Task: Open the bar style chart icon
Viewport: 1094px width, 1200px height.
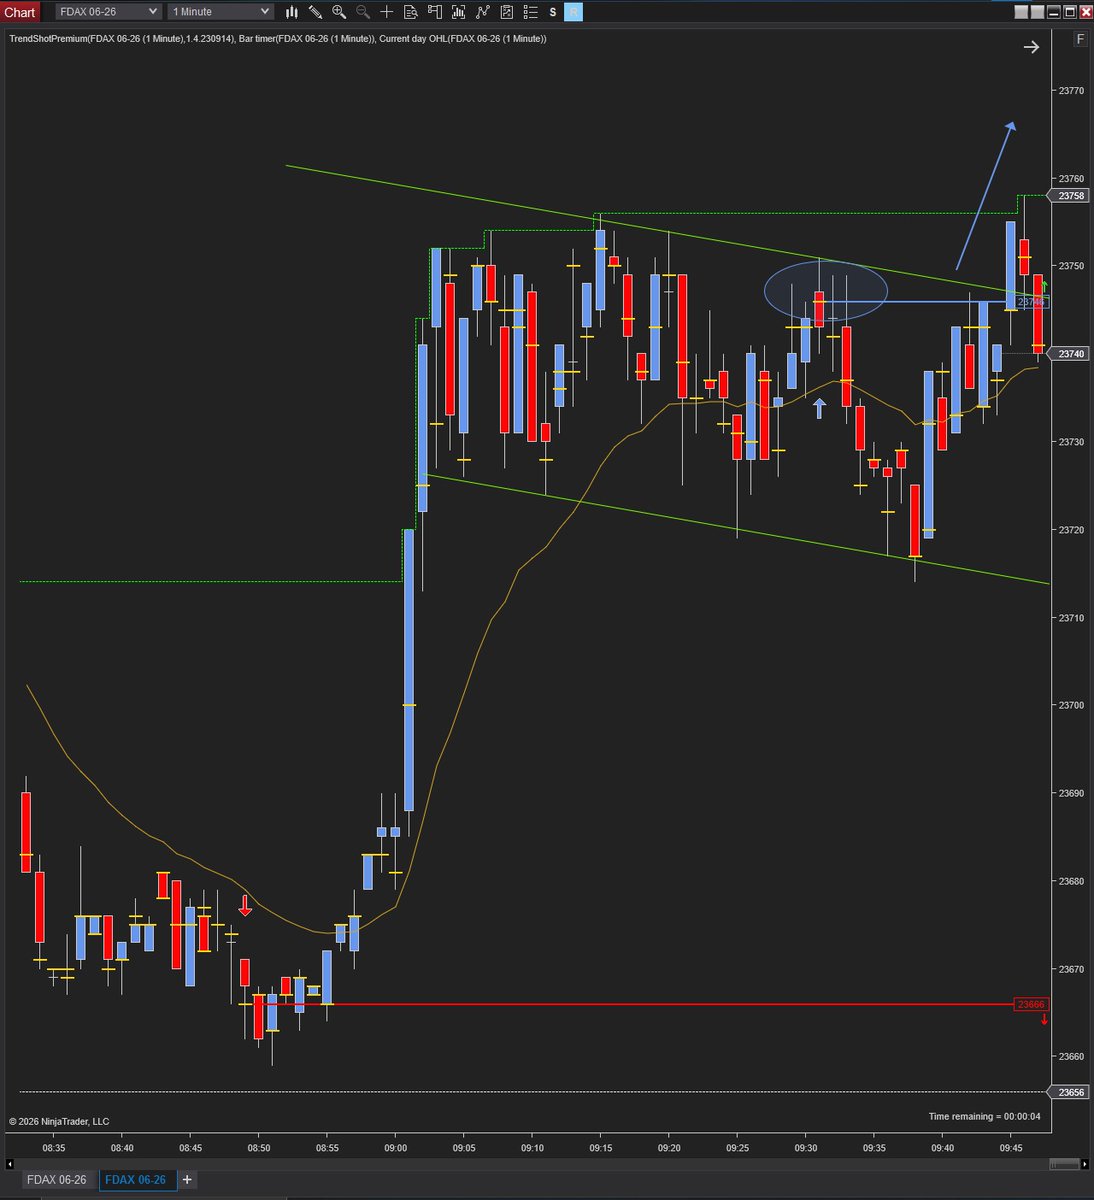Action: tap(292, 12)
